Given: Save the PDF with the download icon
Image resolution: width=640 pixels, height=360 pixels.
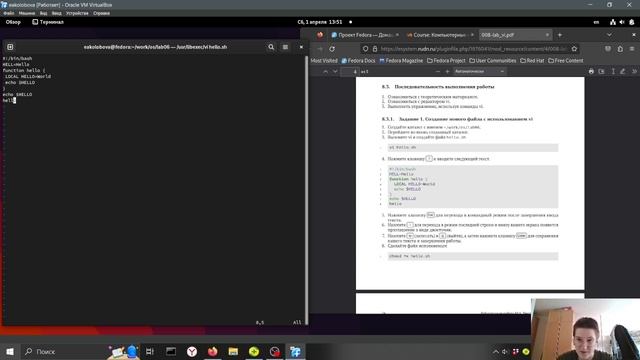Looking at the screenshot, I should [601, 71].
